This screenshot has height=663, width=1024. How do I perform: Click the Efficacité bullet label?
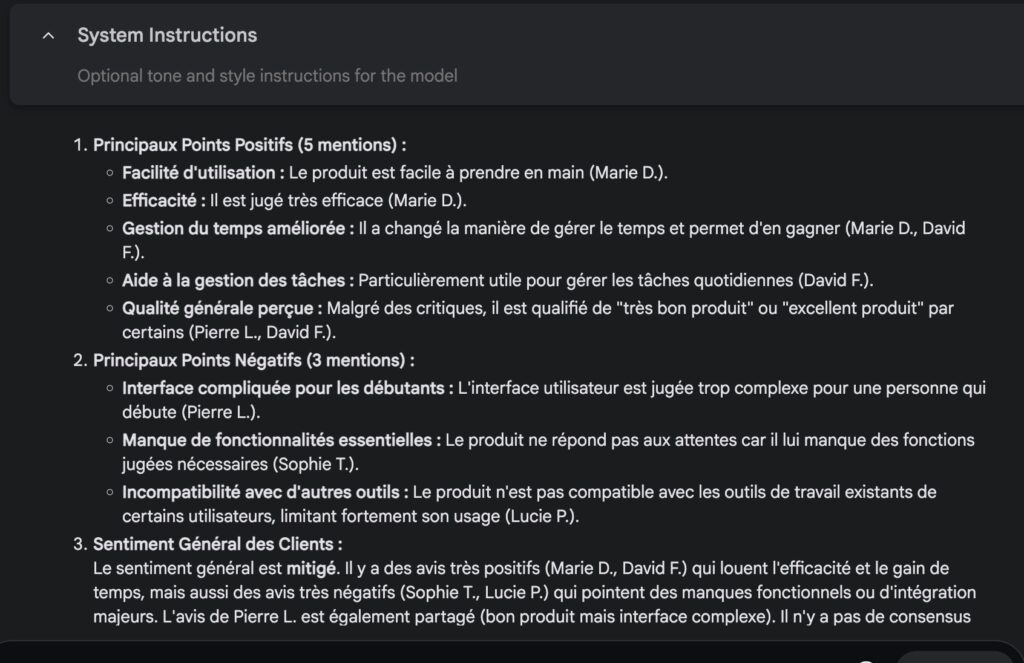(x=163, y=201)
